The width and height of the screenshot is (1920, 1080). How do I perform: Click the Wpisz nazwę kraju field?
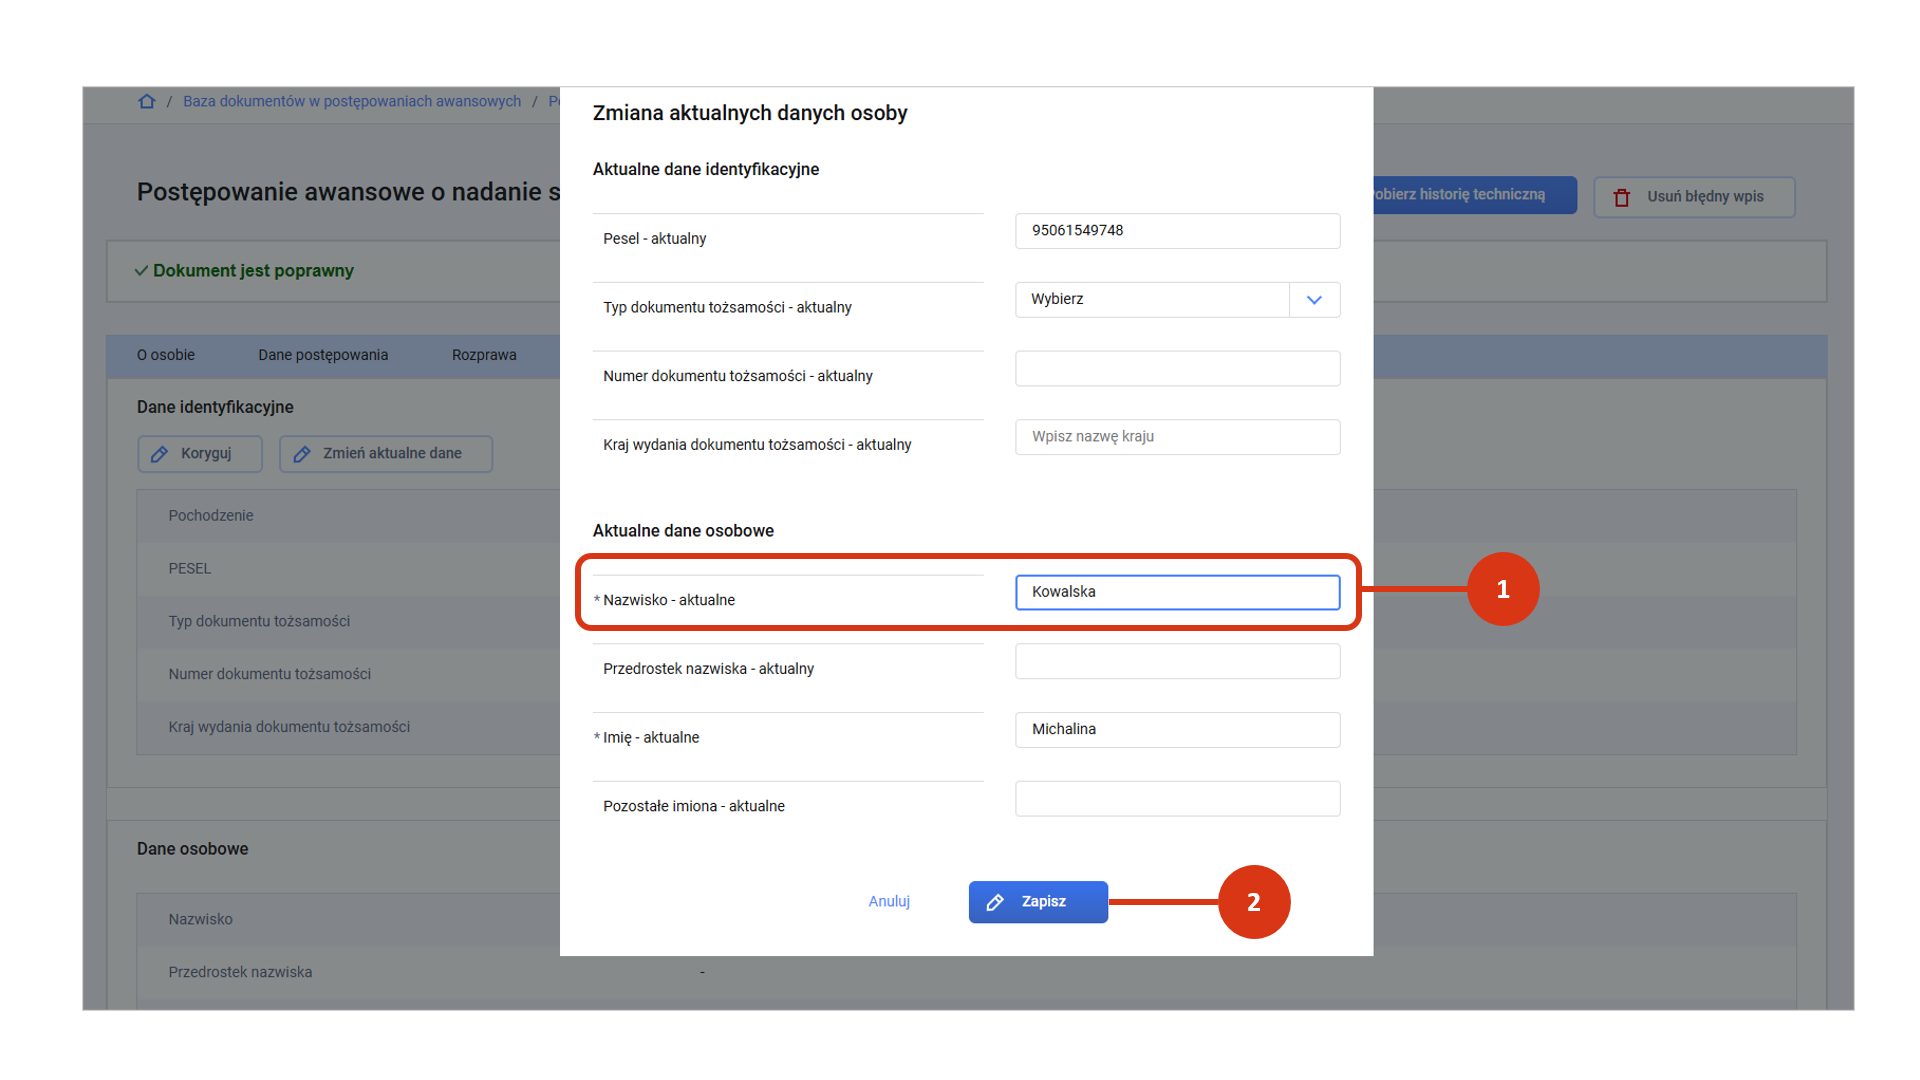coord(1177,437)
